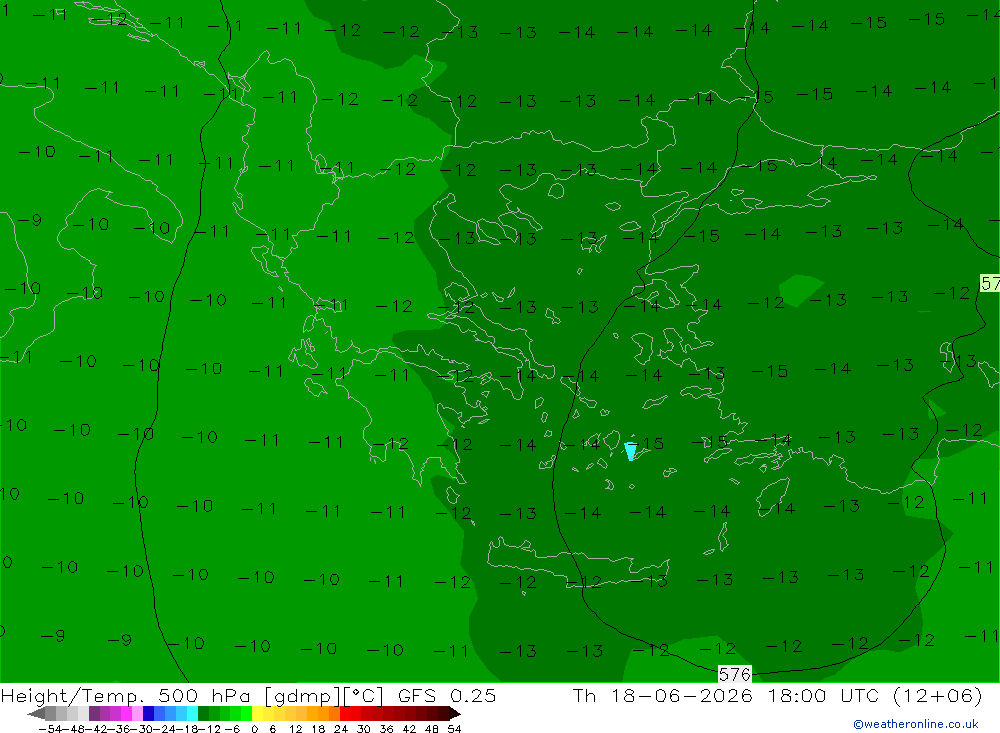The width and height of the screenshot is (1000, 733).
Task: Click the forecast date 'Th 18-06-2026'
Action: click(x=663, y=696)
